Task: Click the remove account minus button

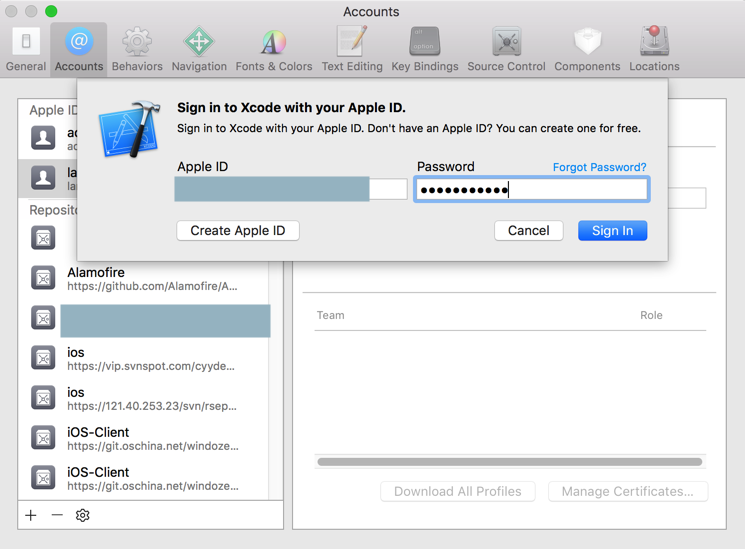Action: 57,515
